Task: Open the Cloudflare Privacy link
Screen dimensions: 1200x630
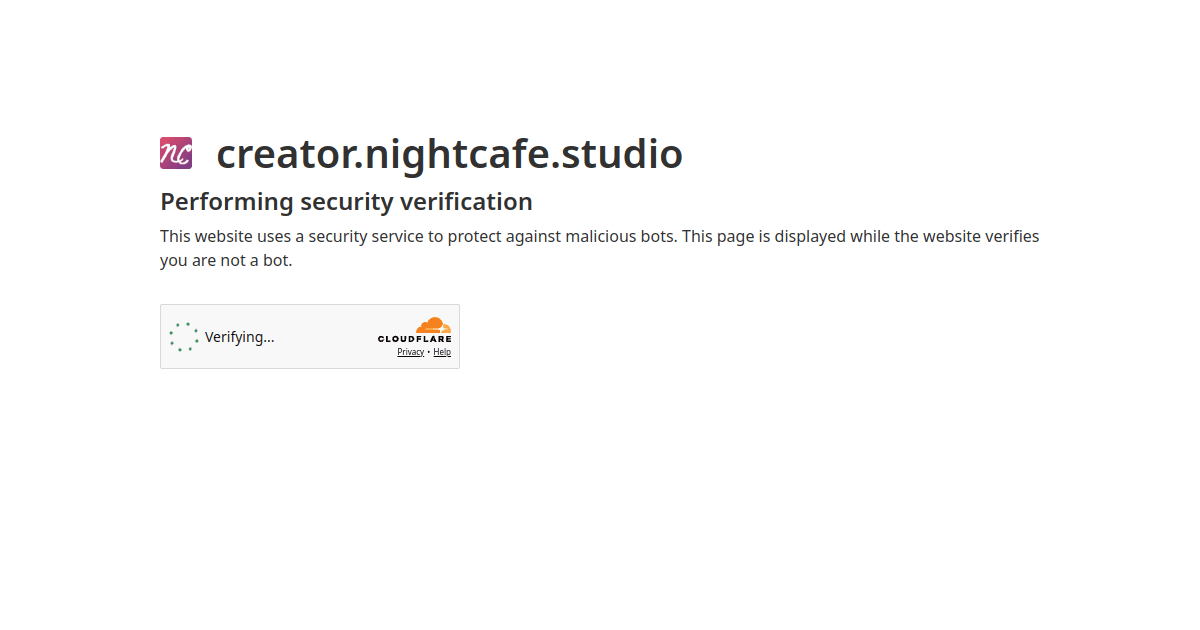Action: tap(410, 352)
